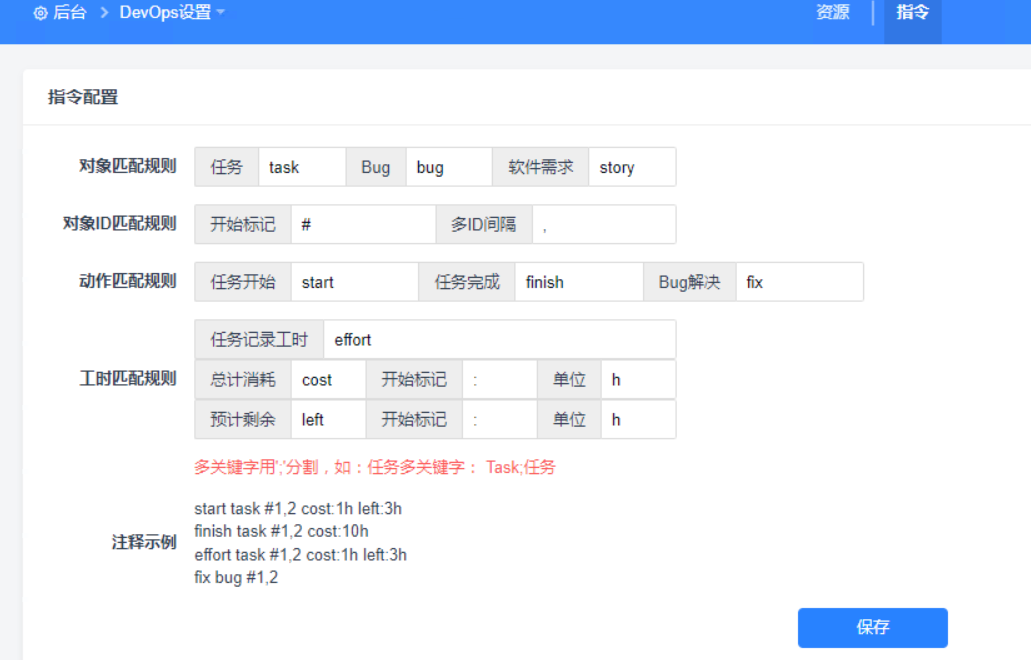Click the 对象ID匹配规则 row label
The width and height of the screenshot is (1031, 660).
[x=119, y=224]
